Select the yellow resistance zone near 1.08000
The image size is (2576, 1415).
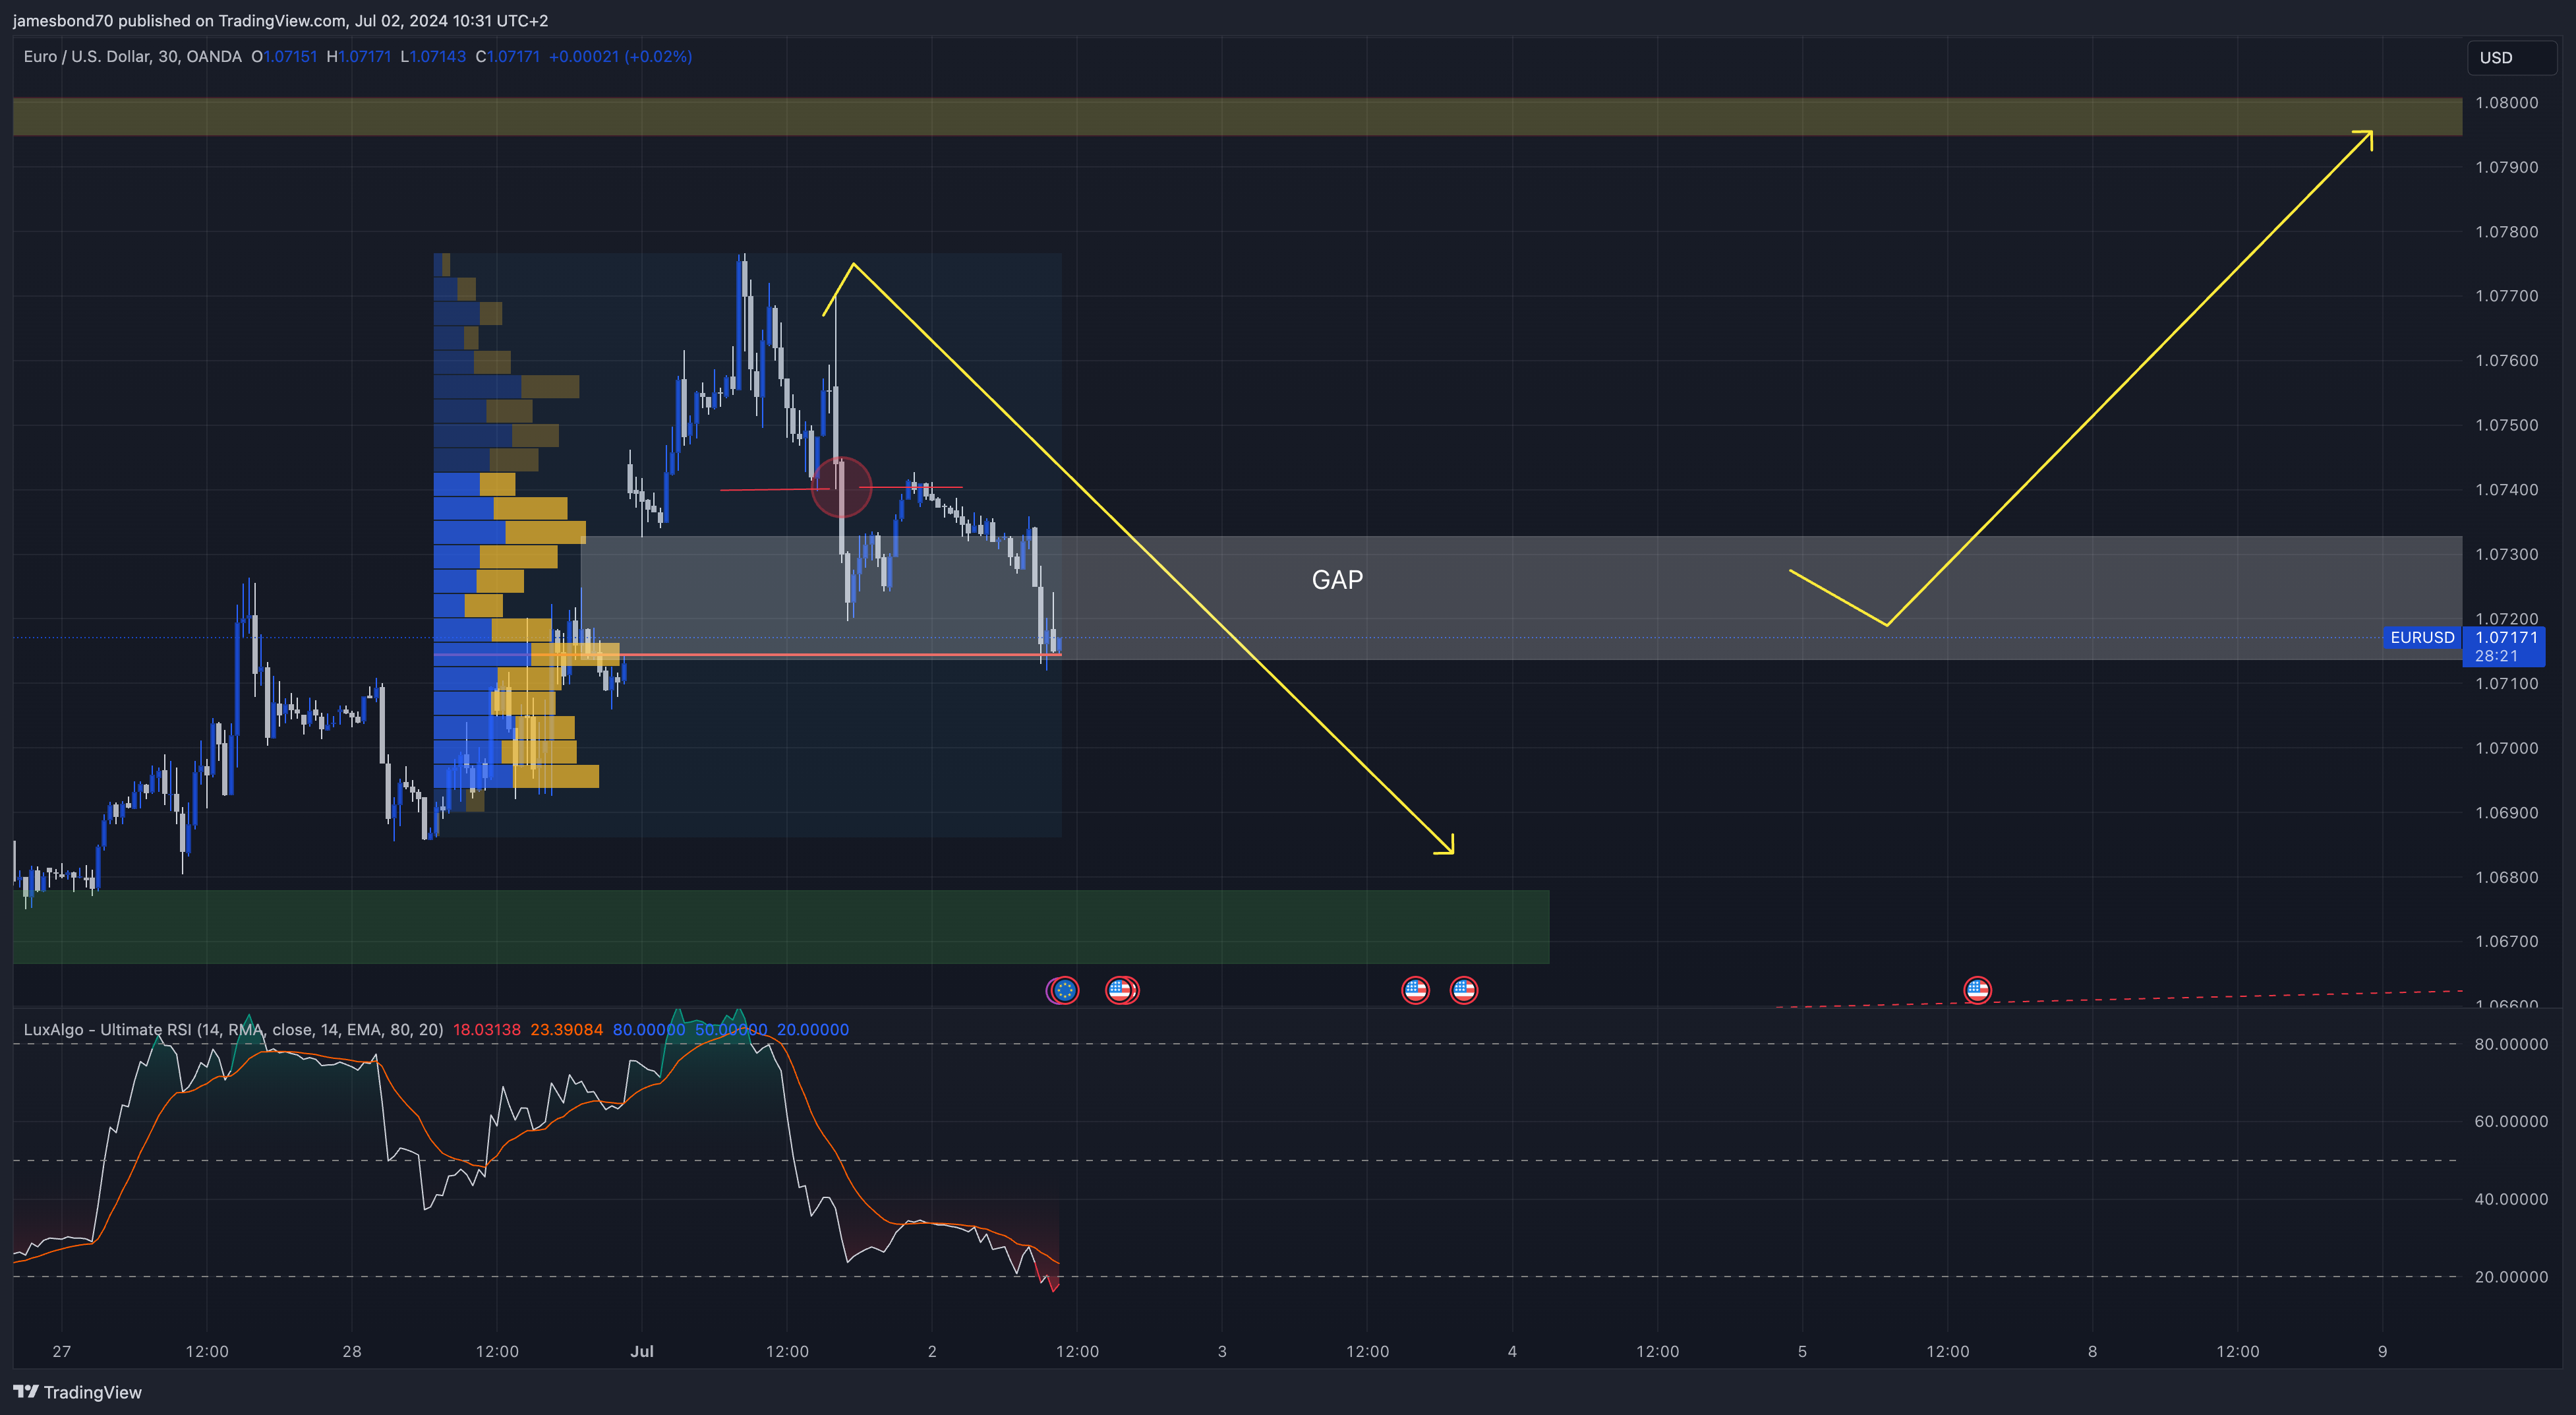tap(1237, 116)
